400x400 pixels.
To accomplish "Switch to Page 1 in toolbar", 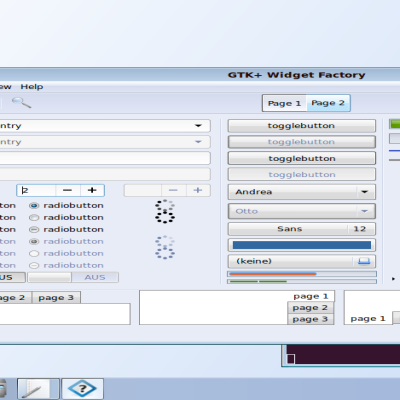I will [284, 103].
